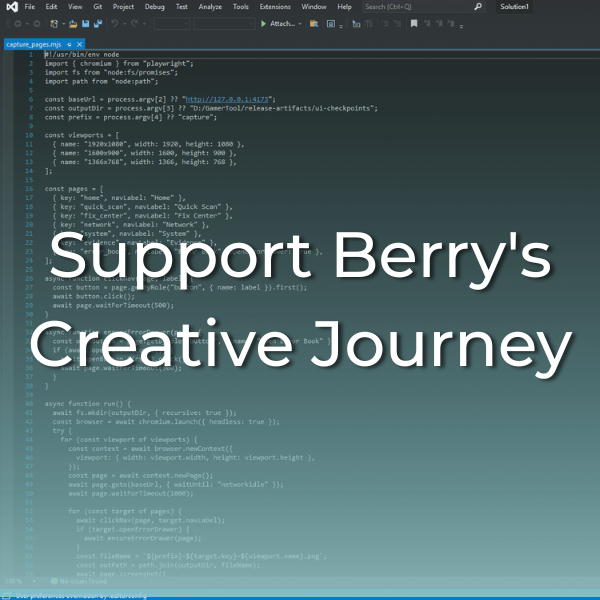Click the New Item icon

point(54,24)
